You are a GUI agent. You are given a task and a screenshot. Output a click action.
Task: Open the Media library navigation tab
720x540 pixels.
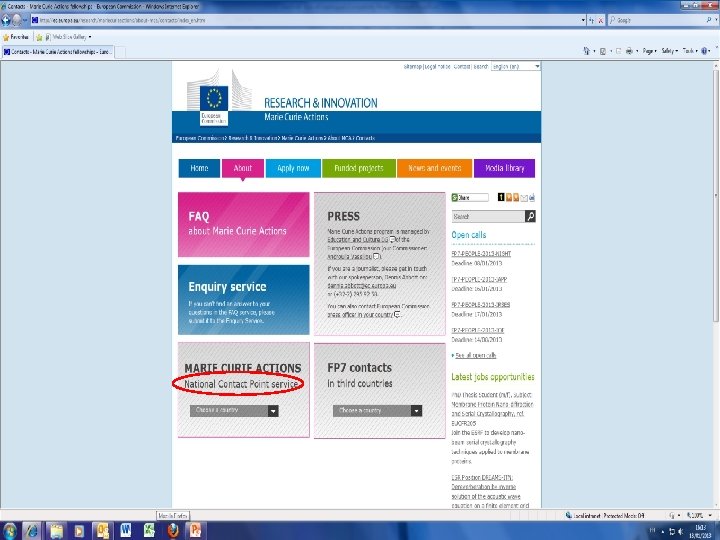click(x=504, y=168)
